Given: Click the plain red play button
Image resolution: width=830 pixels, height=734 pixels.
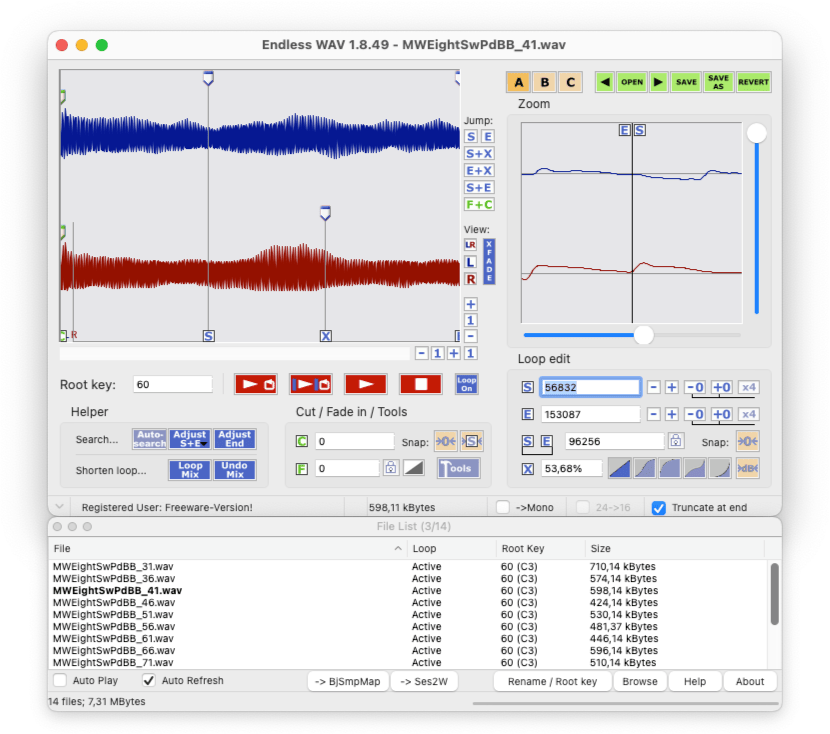Looking at the screenshot, I should tap(366, 384).
